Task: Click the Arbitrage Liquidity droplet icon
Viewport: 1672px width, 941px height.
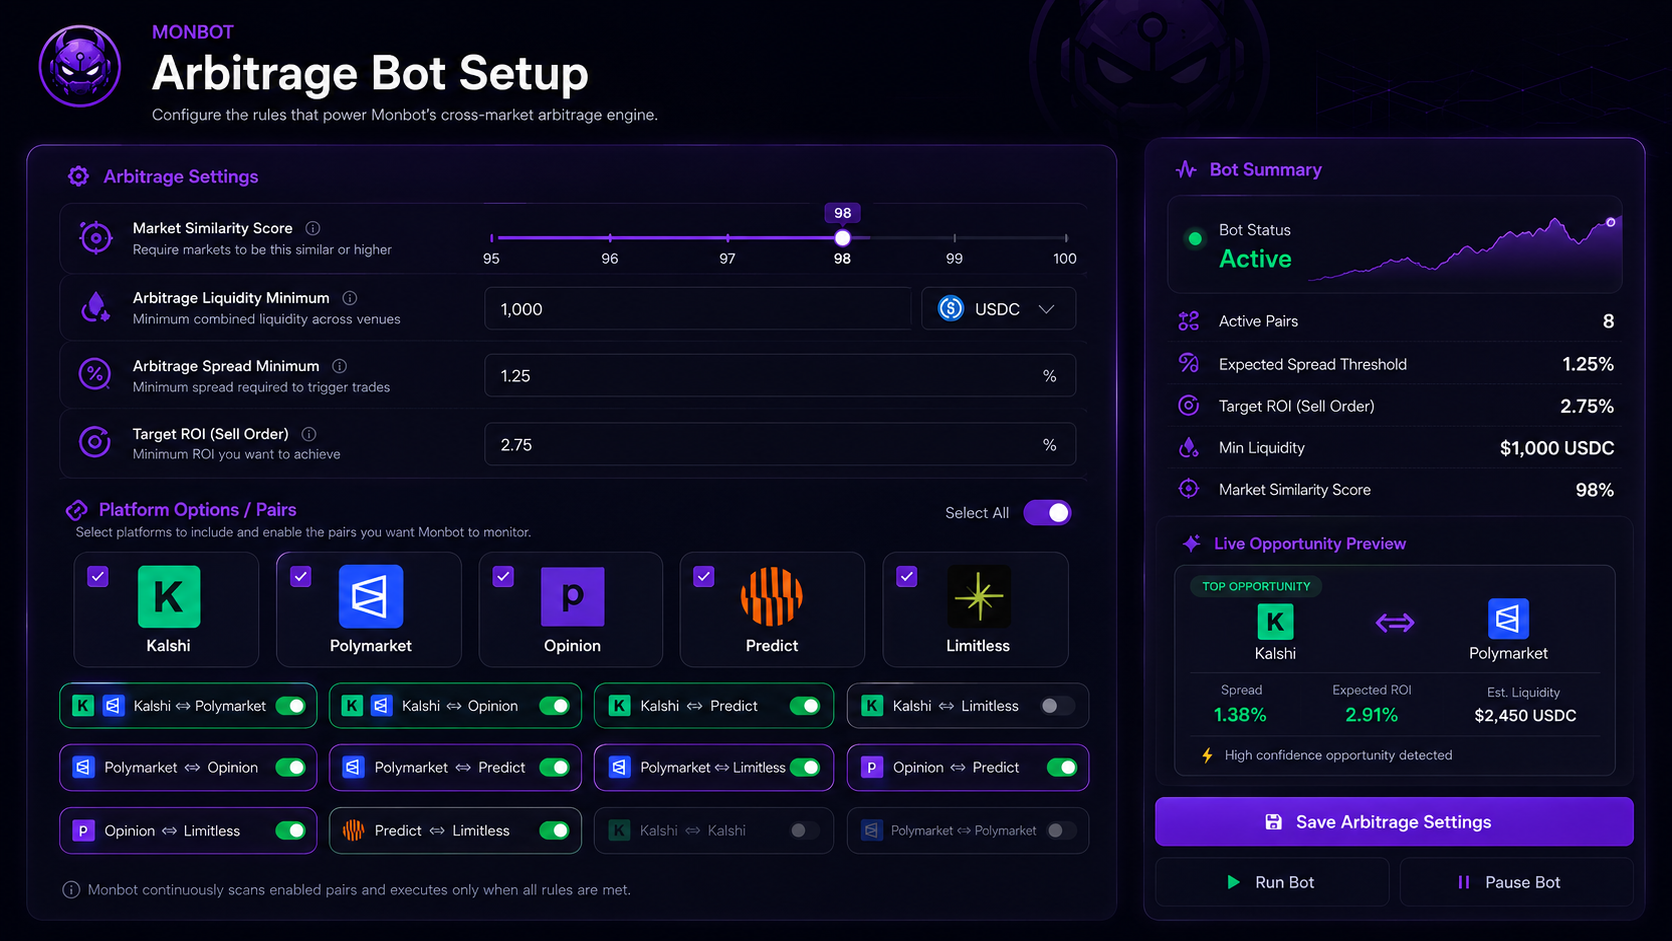Action: (x=95, y=307)
